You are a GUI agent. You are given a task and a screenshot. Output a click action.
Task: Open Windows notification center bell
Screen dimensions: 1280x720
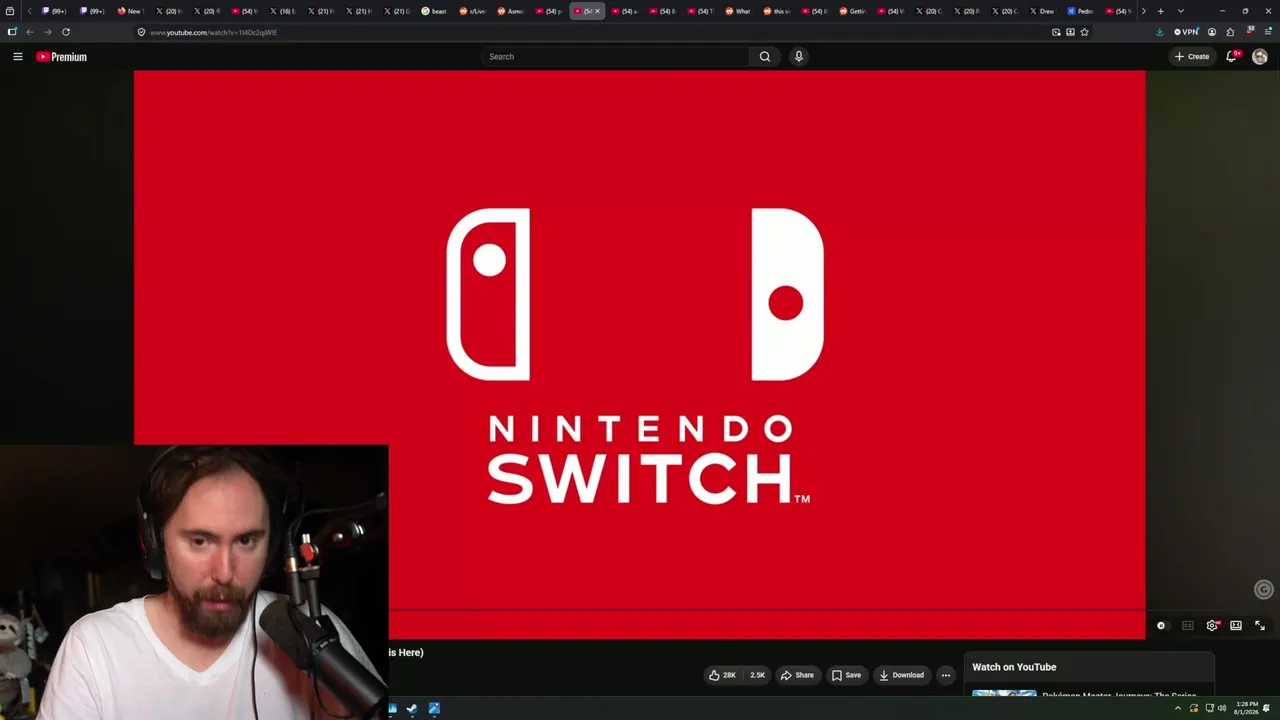tap(1267, 709)
